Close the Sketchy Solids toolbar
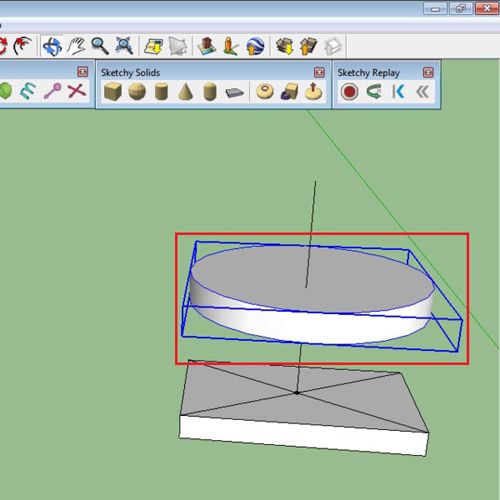Viewport: 500px width, 500px height. 319,72
